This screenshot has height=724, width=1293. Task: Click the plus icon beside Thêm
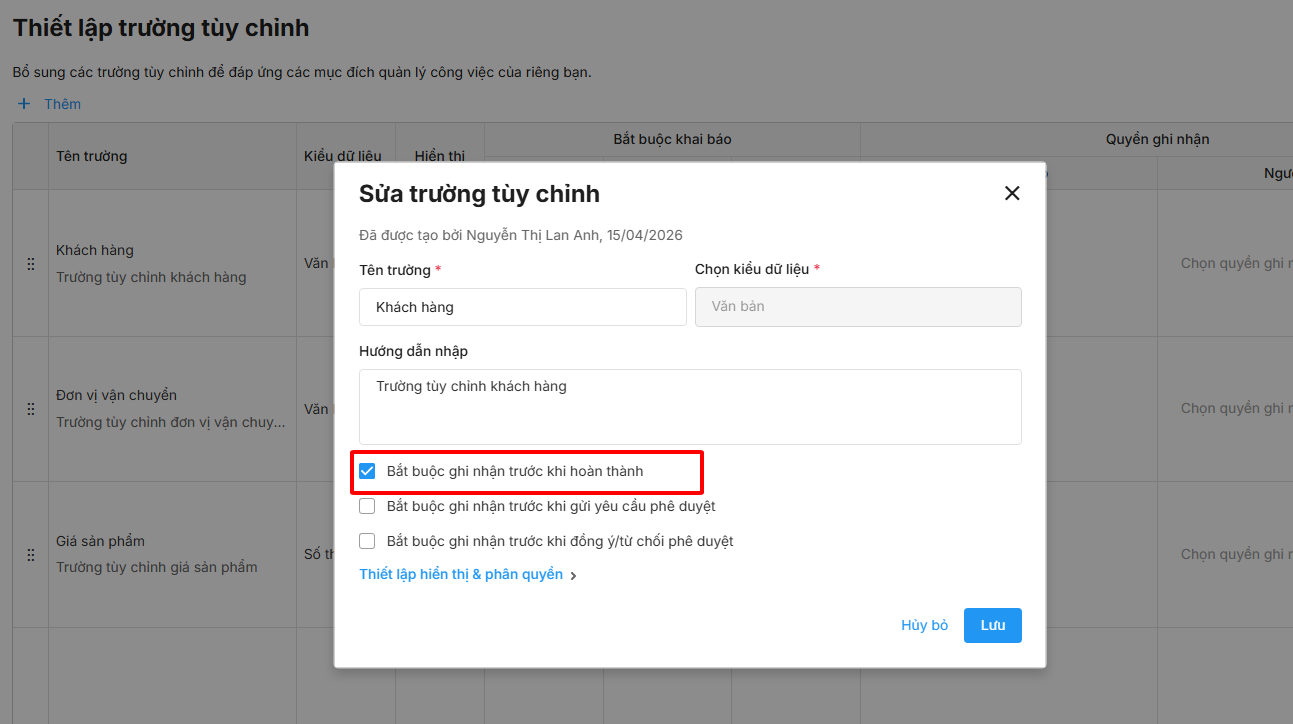pos(25,104)
